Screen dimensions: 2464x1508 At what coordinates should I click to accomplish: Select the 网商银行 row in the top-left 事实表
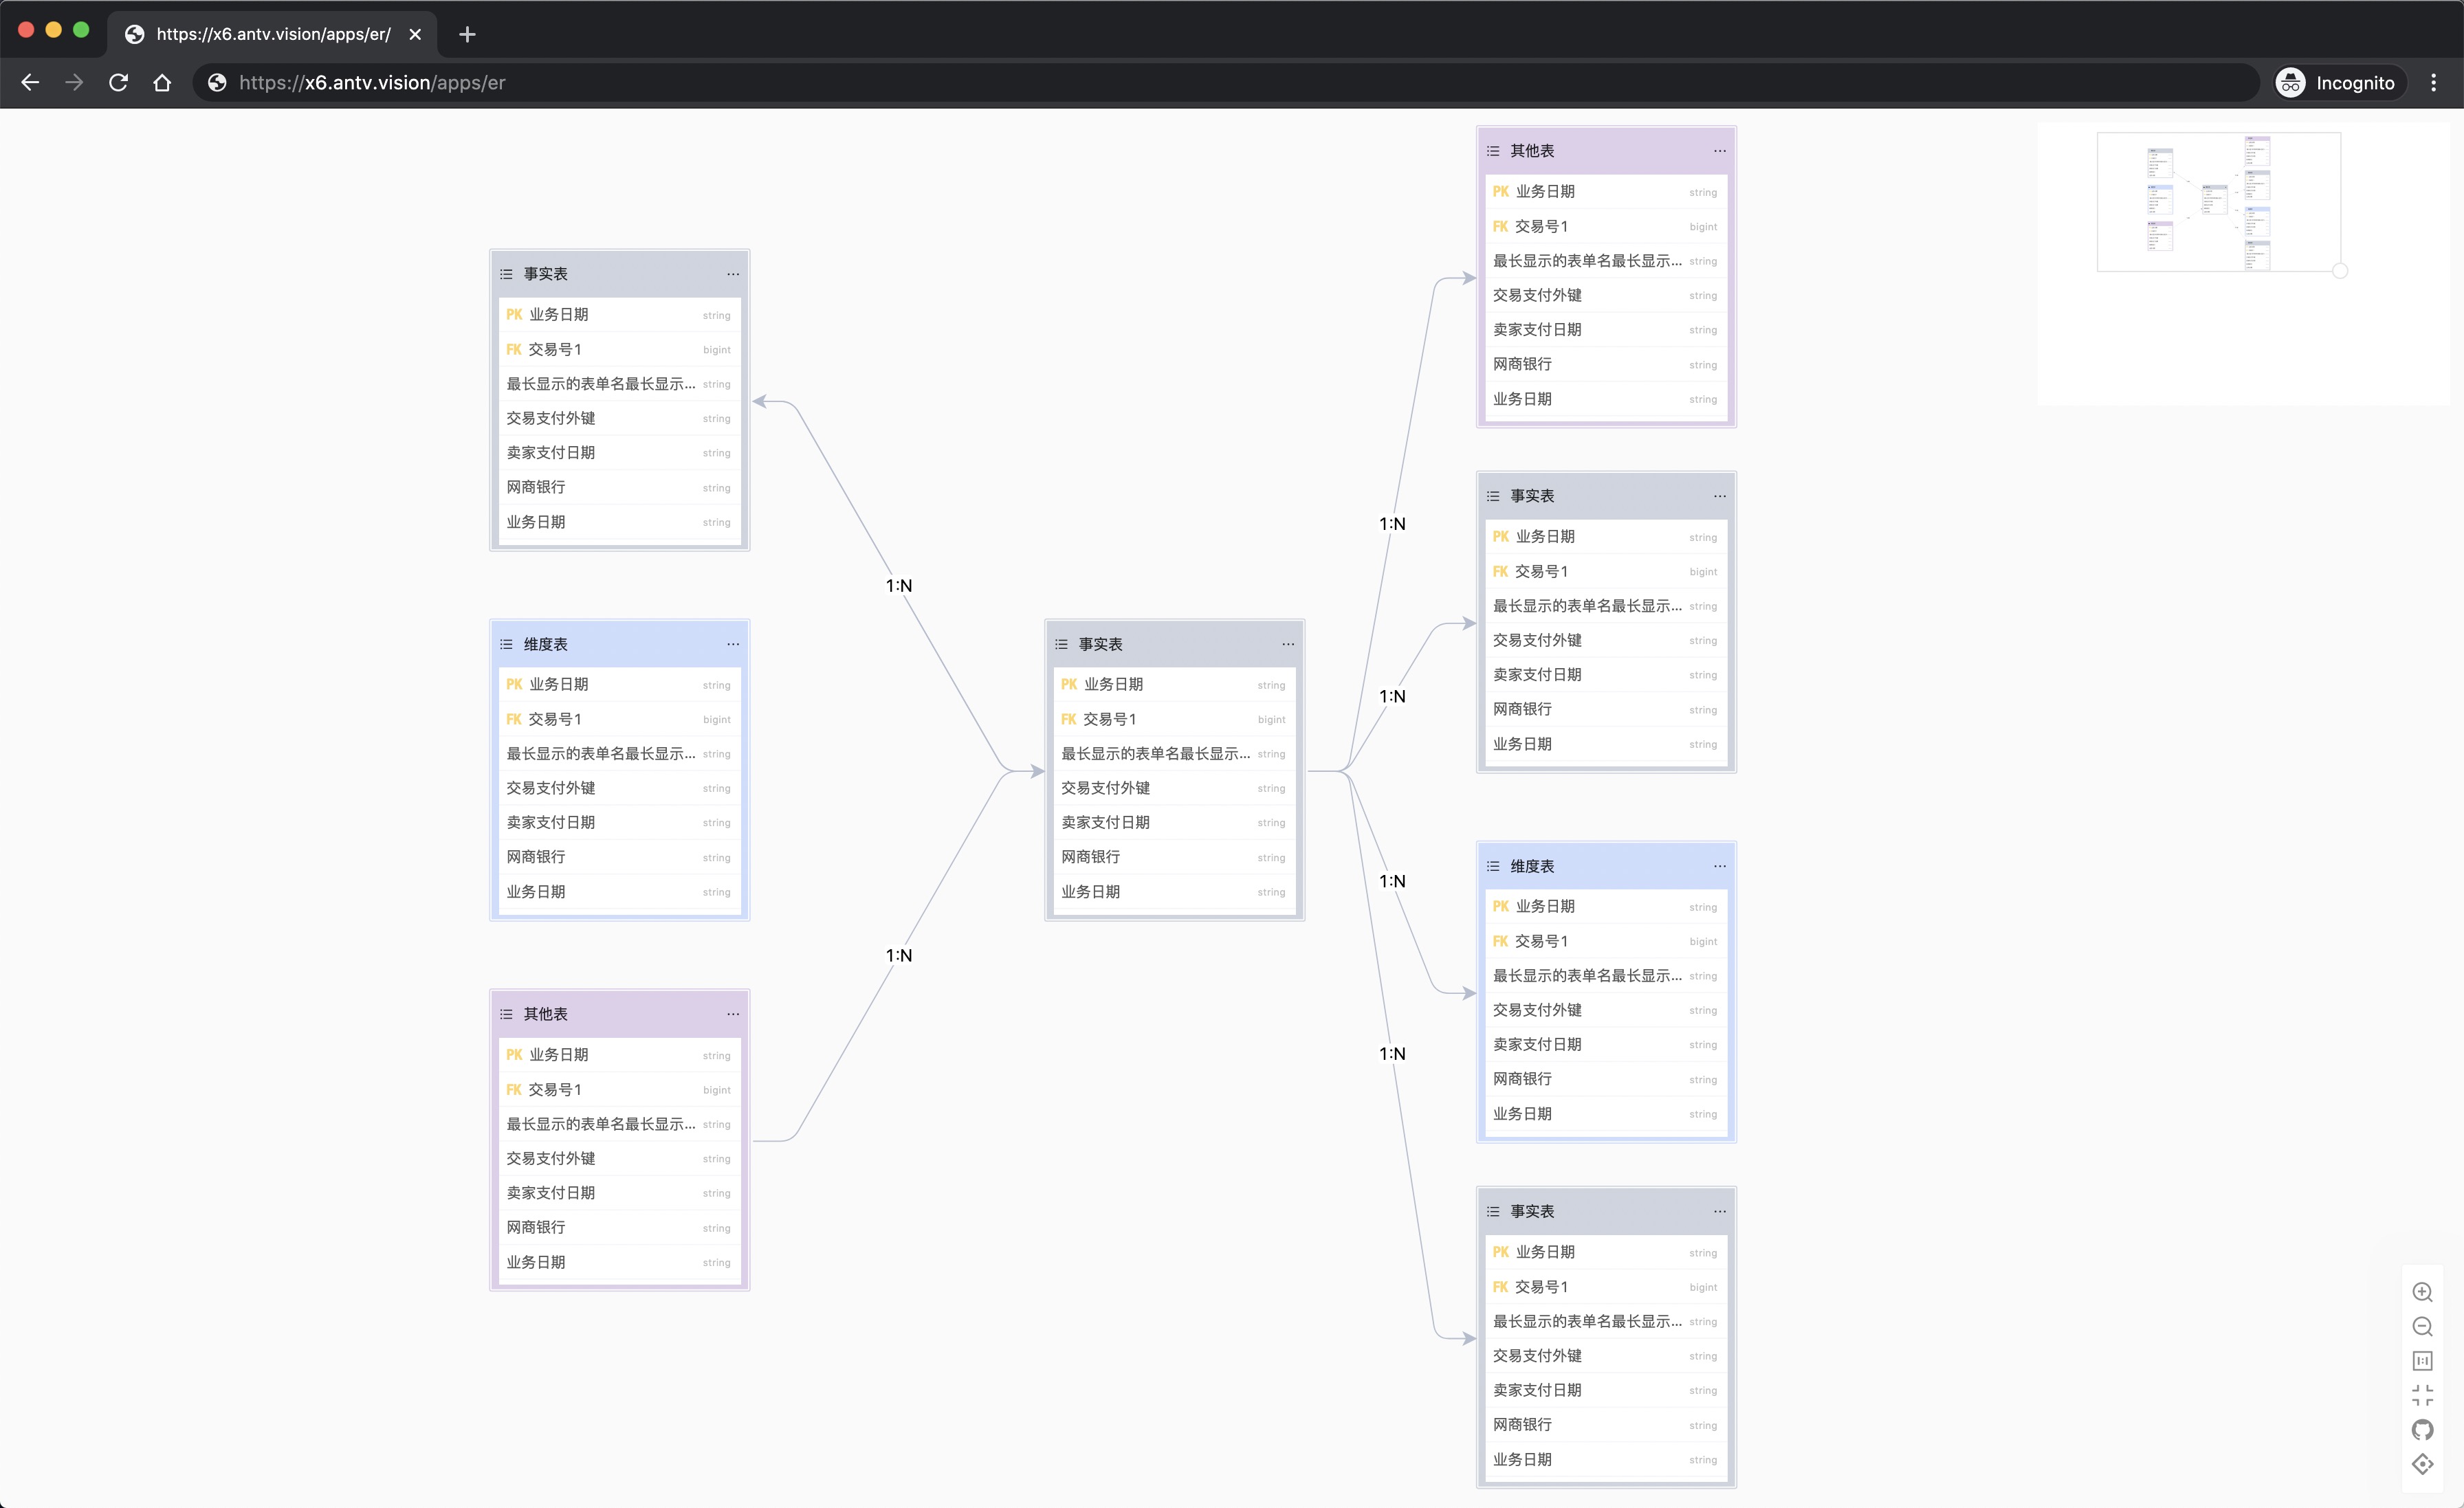(x=619, y=487)
